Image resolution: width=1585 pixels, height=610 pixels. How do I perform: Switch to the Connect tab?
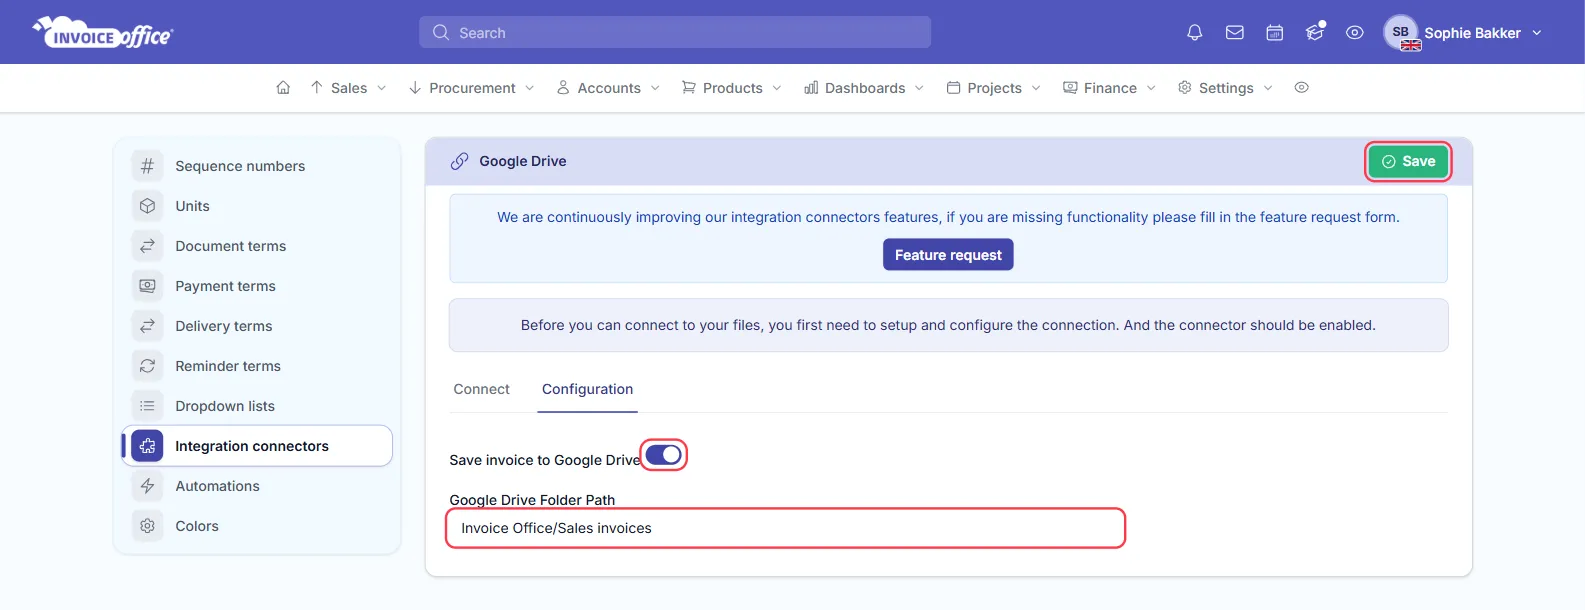481,389
